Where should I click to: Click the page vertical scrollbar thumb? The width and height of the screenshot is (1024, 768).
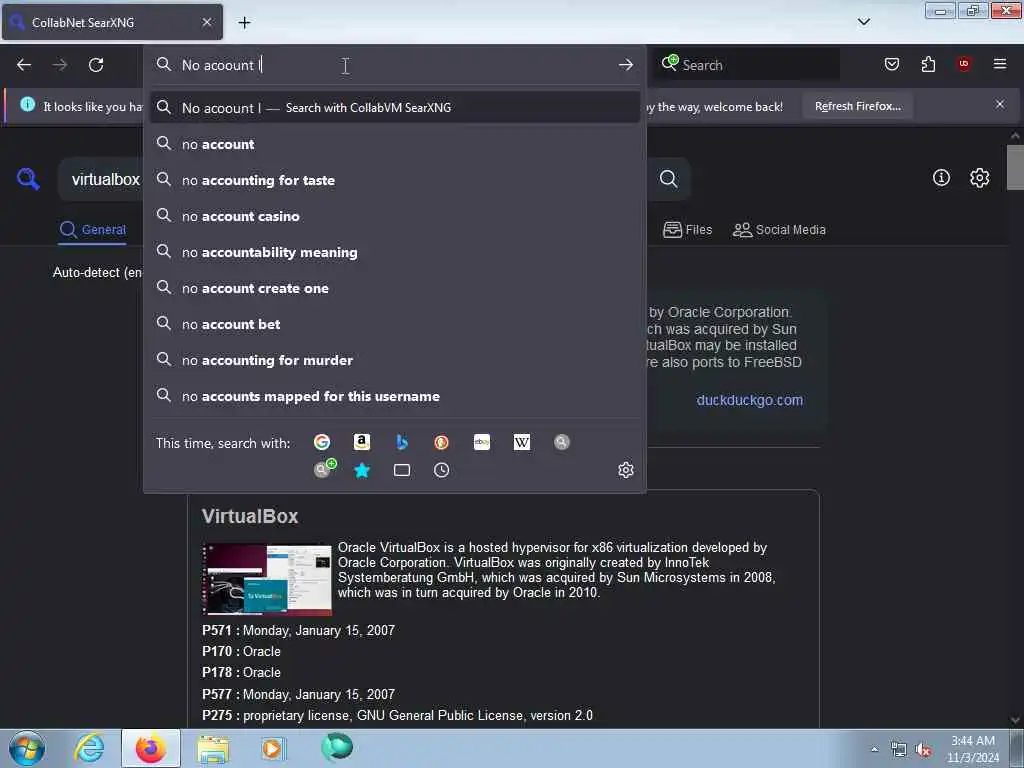[x=1015, y=167]
